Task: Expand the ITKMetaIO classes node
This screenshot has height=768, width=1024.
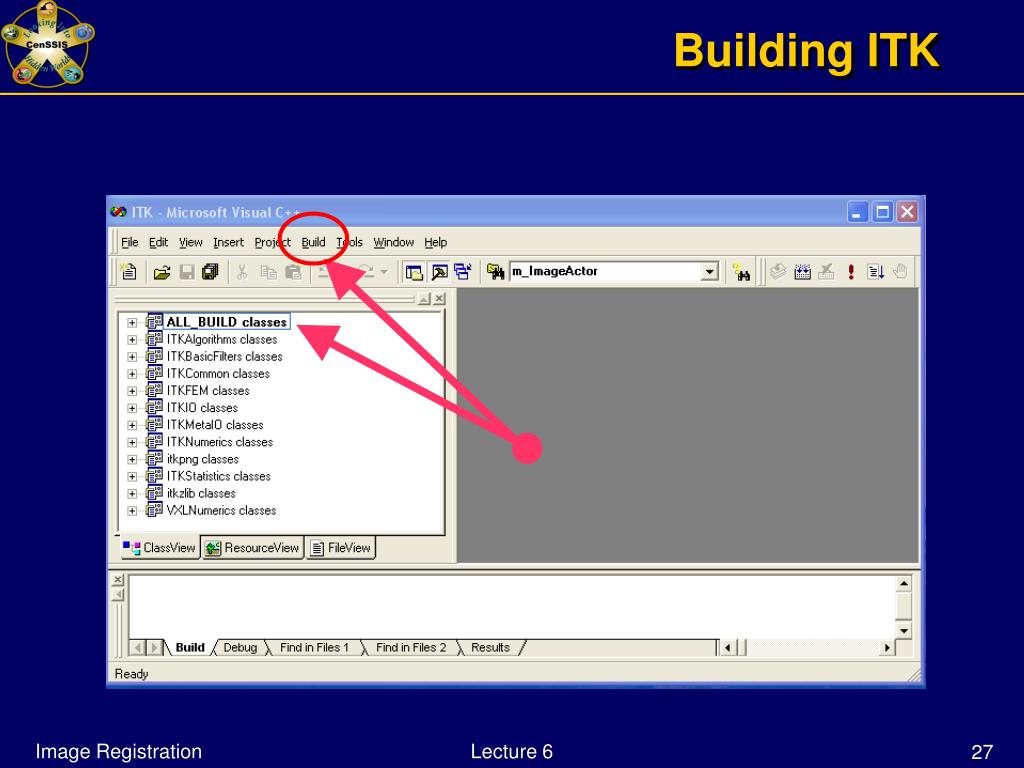Action: (132, 425)
